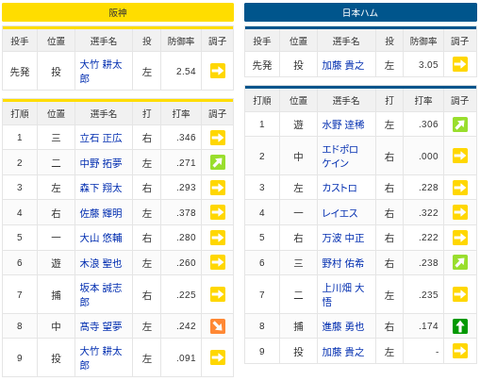Open 加藤 貴之 link in starting pitcher row
The height and width of the screenshot is (381, 480).
click(x=343, y=65)
